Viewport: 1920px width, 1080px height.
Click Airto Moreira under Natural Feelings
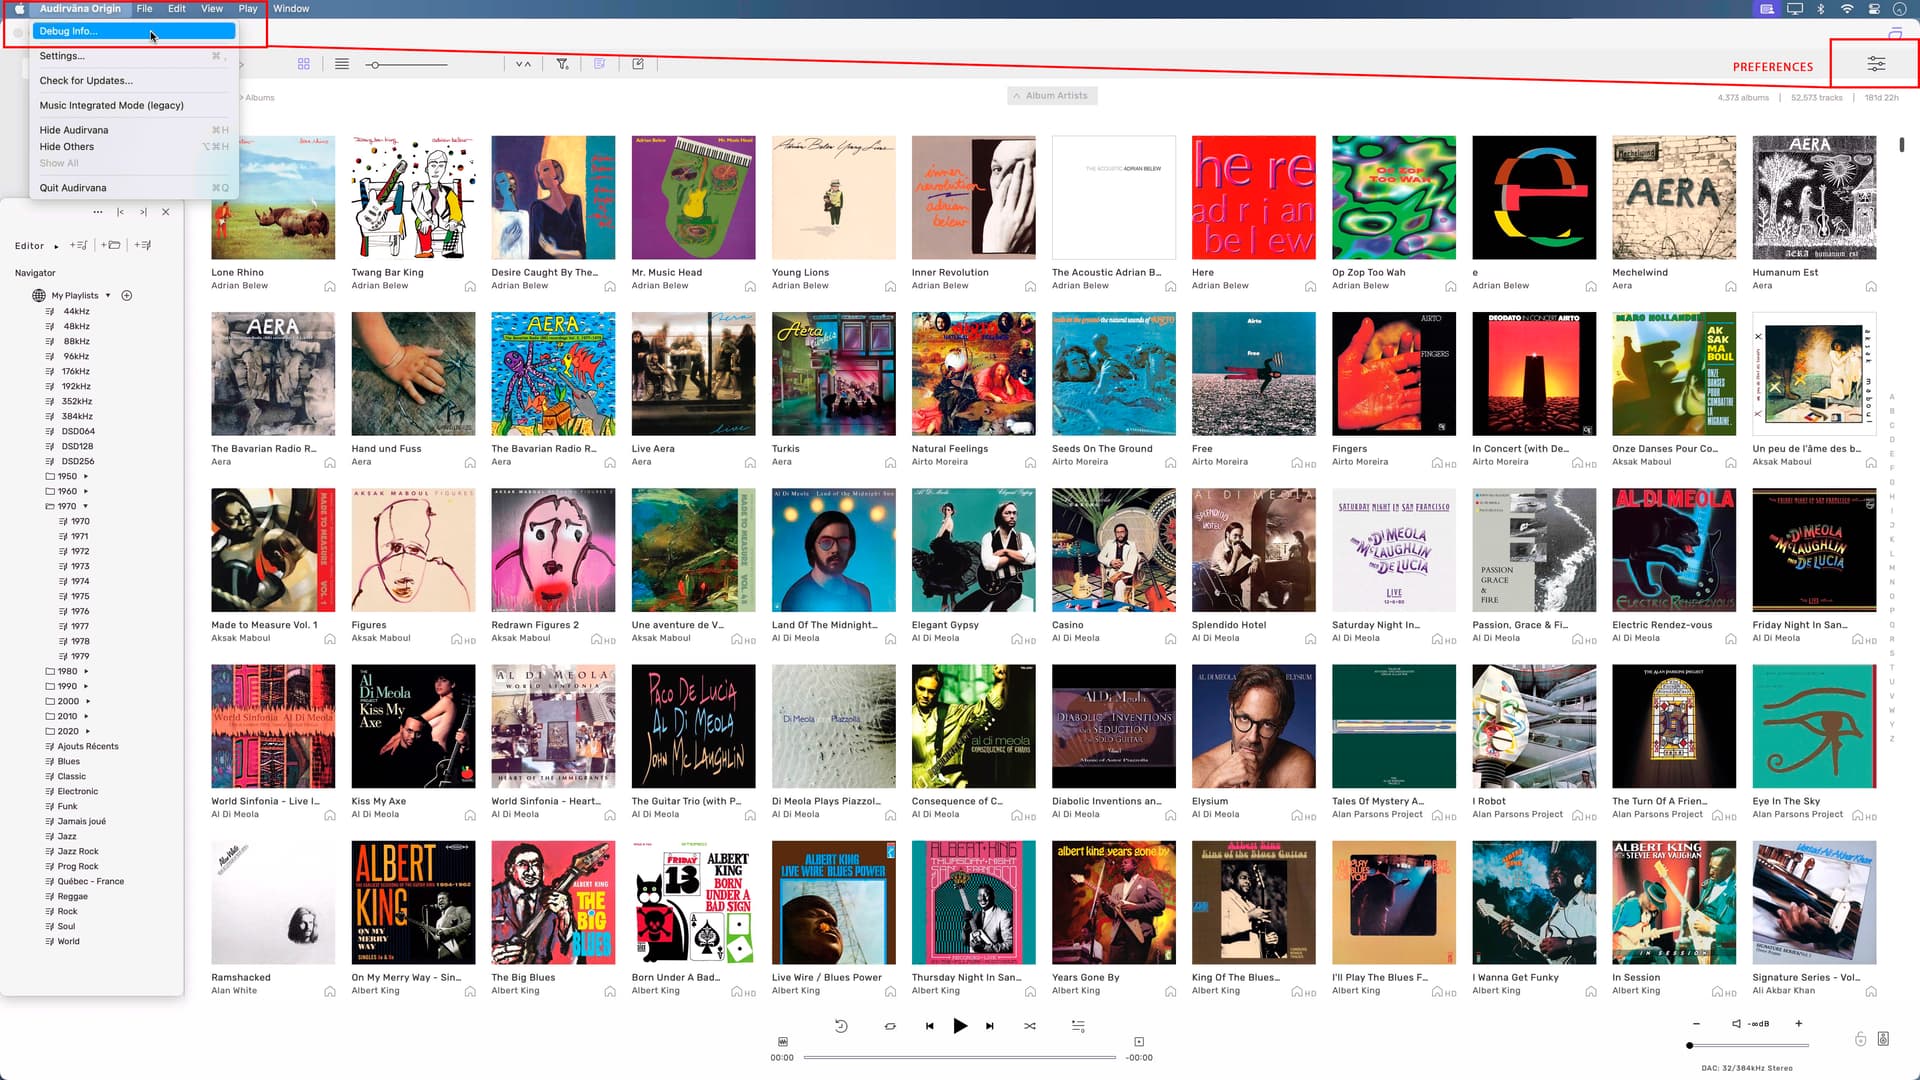coord(939,462)
